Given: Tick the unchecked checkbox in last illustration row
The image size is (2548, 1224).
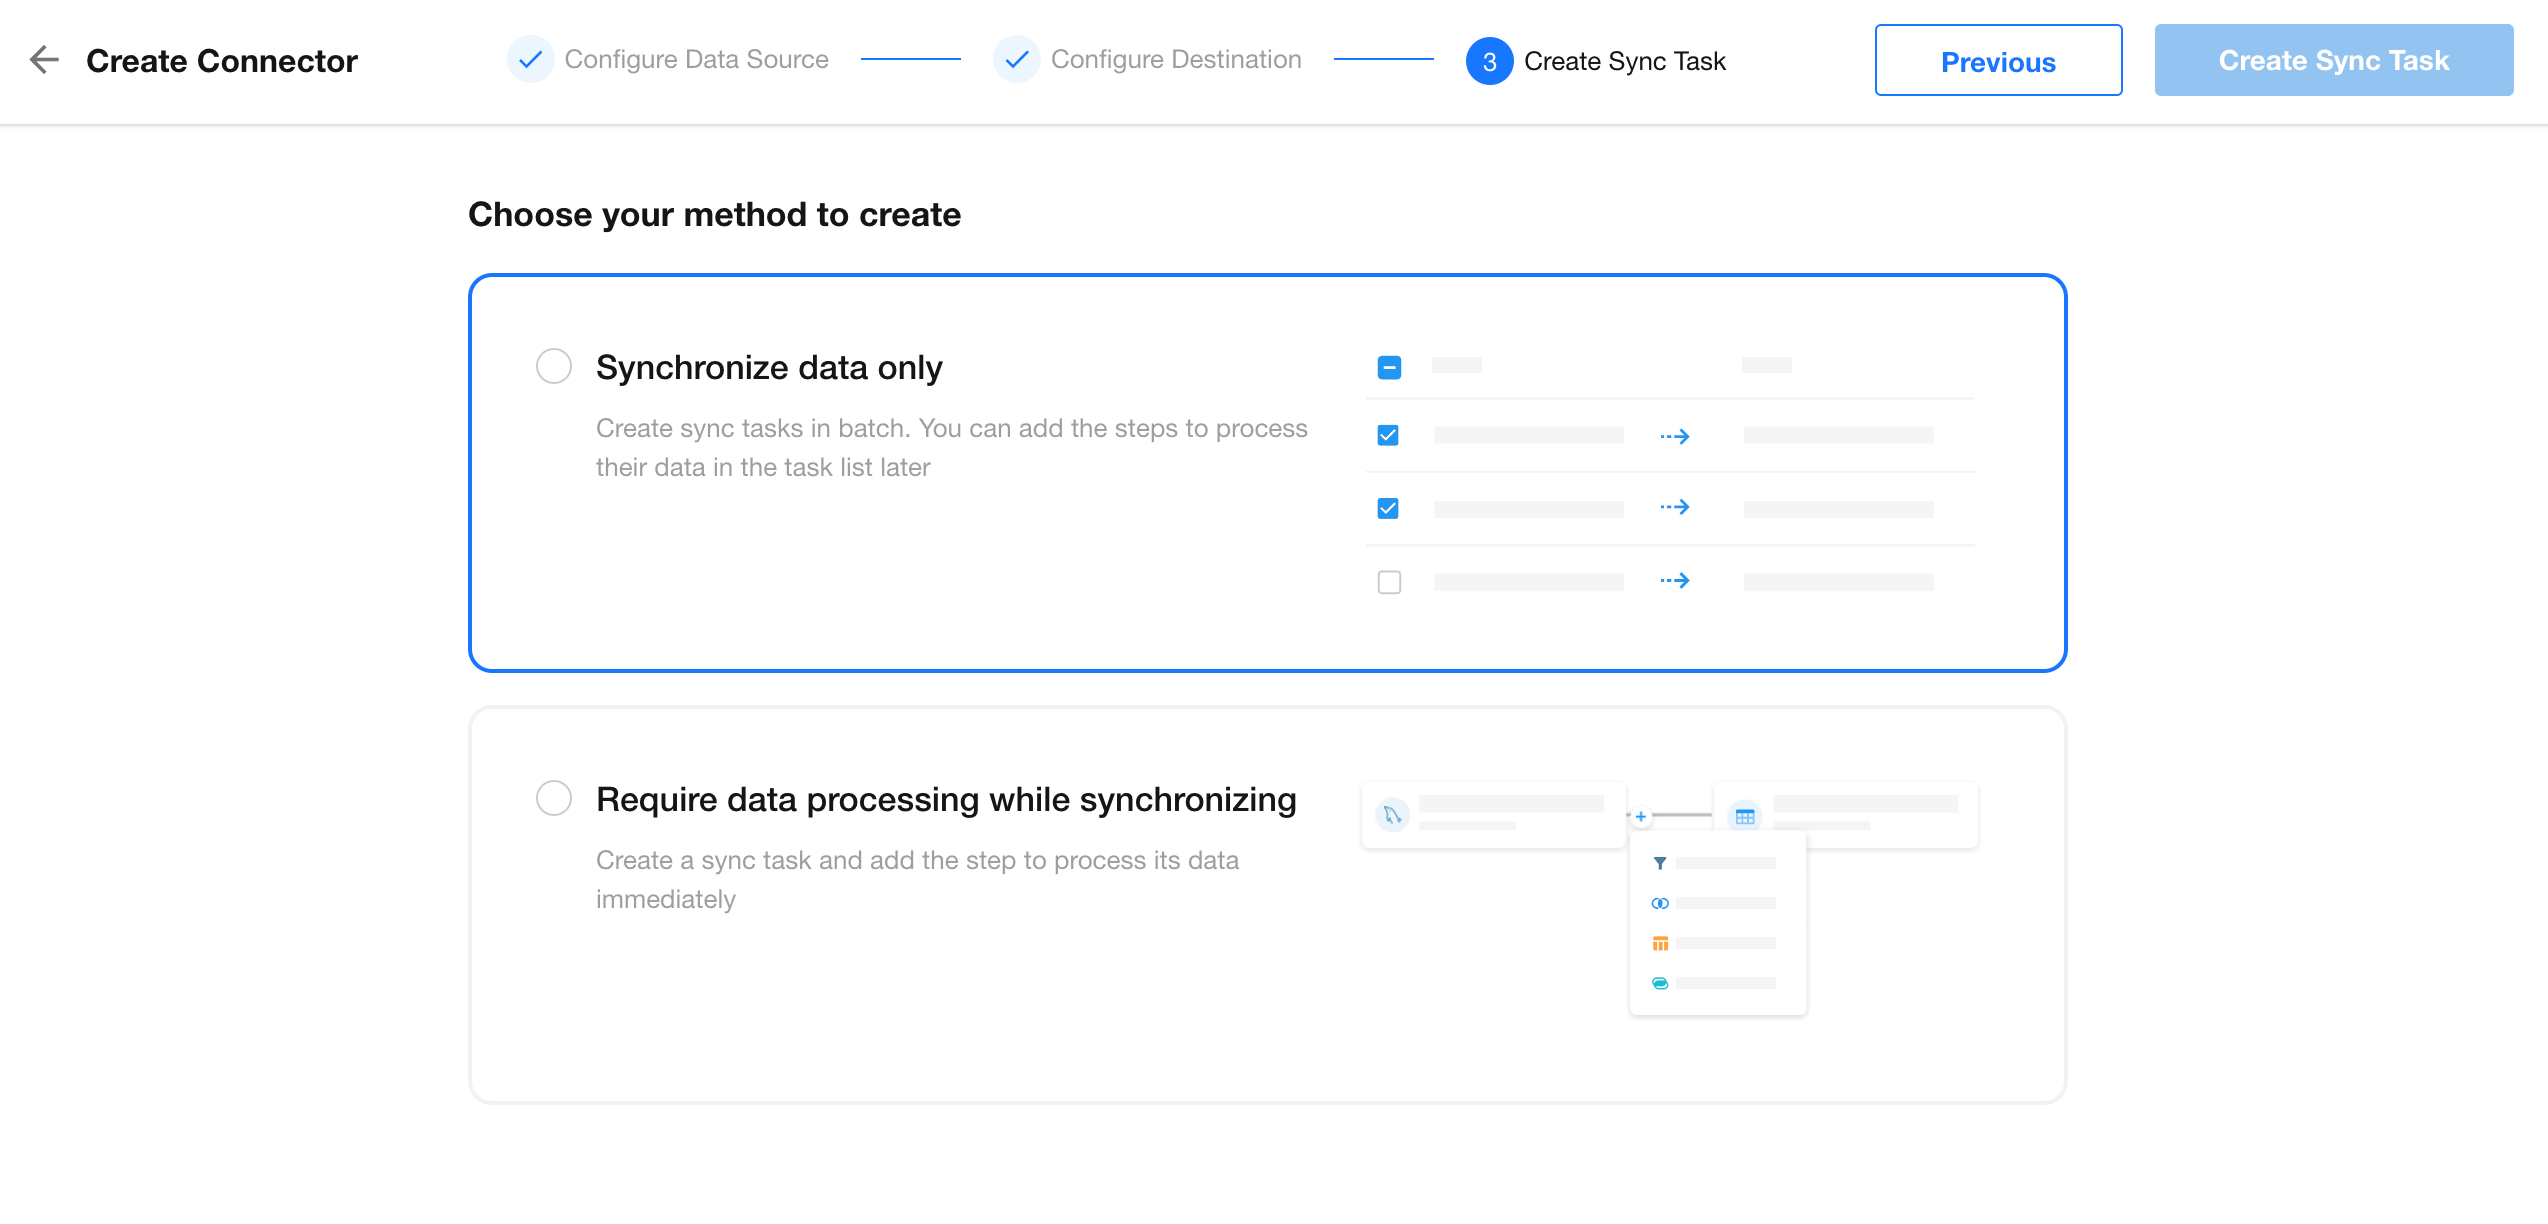Looking at the screenshot, I should (x=1389, y=582).
